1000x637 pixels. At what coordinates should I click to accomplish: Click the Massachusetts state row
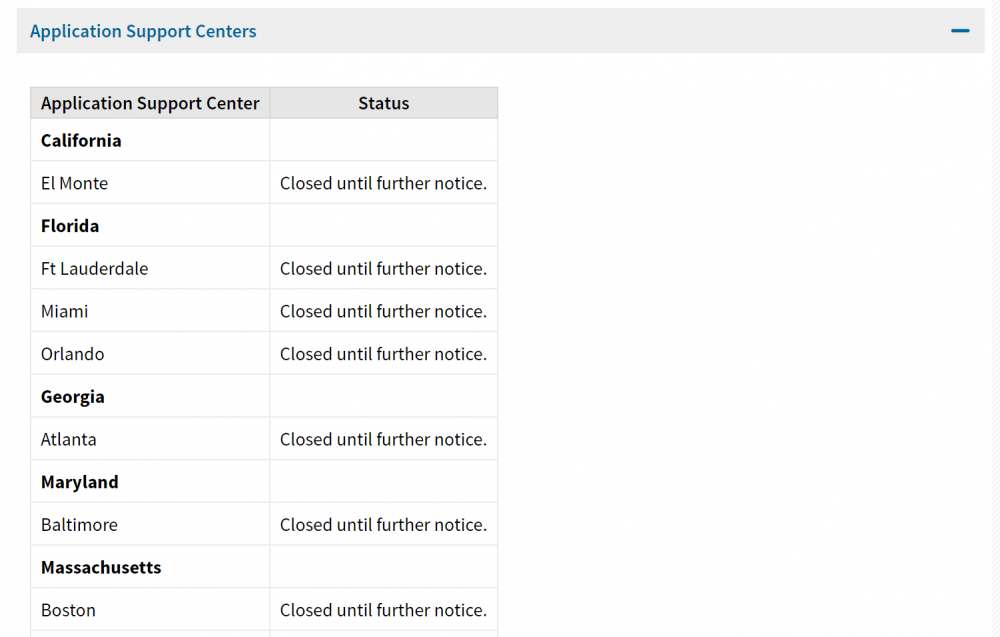tap(264, 567)
